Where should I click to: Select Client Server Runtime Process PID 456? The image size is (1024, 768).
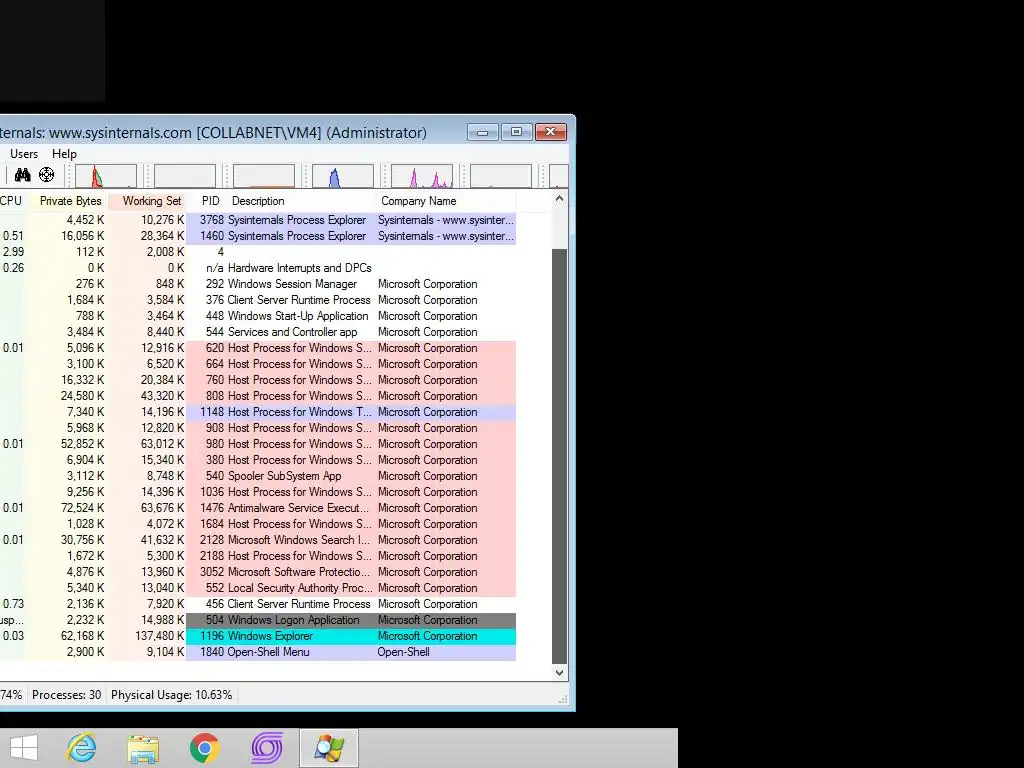click(258, 604)
